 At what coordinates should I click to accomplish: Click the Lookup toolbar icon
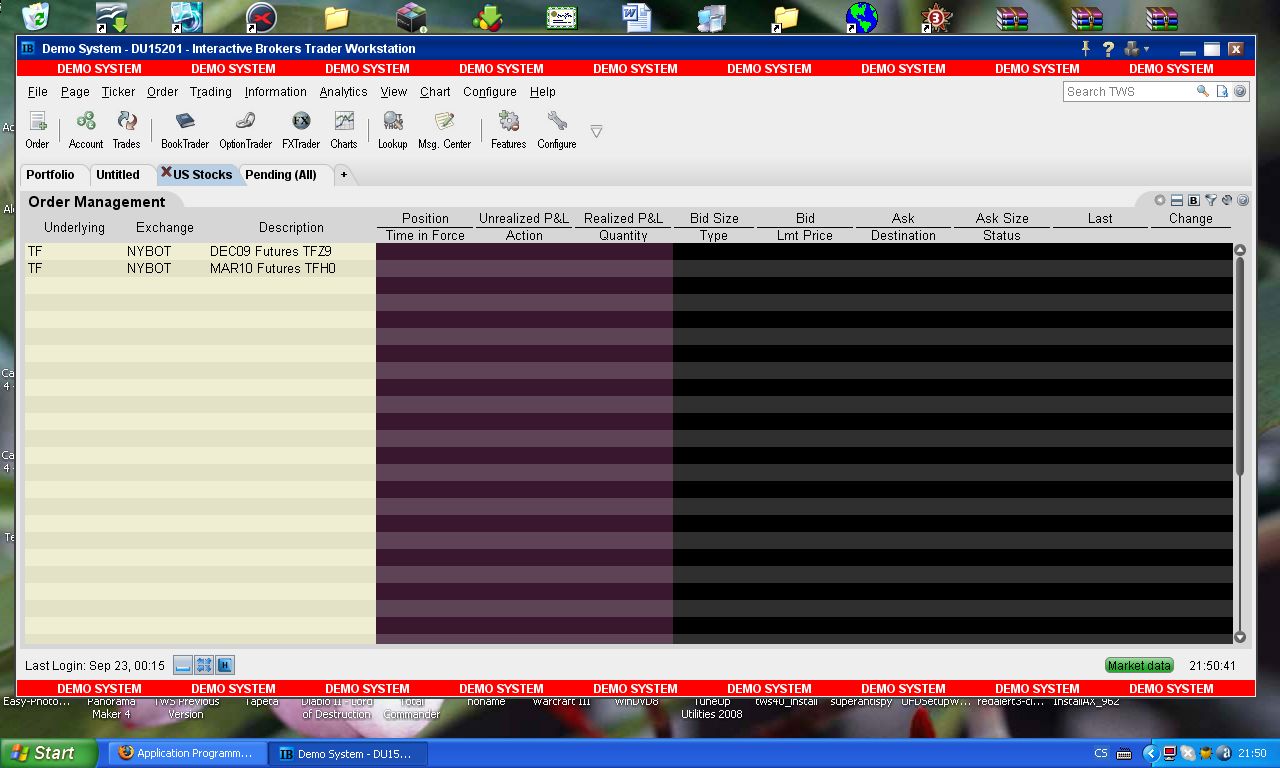[x=393, y=130]
